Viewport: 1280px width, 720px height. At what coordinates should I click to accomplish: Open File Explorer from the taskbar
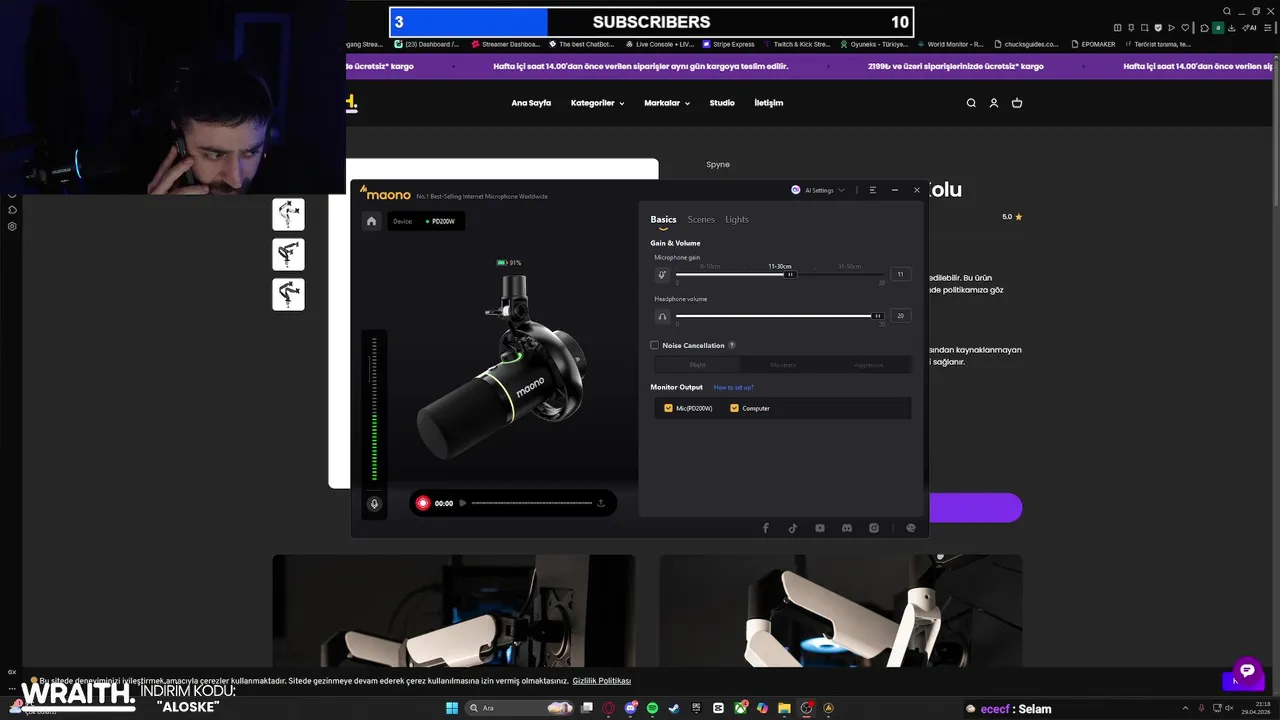coord(785,708)
